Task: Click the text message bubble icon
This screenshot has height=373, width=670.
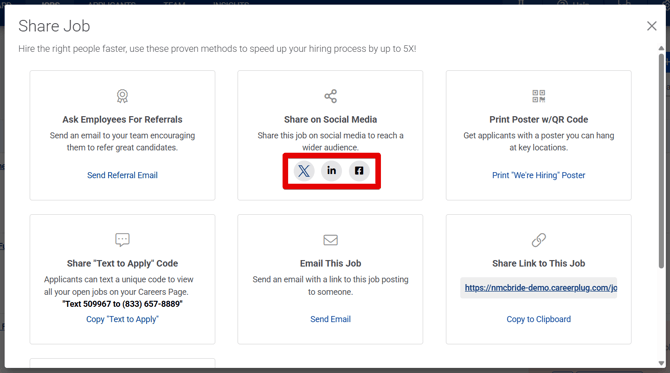Action: (122, 240)
